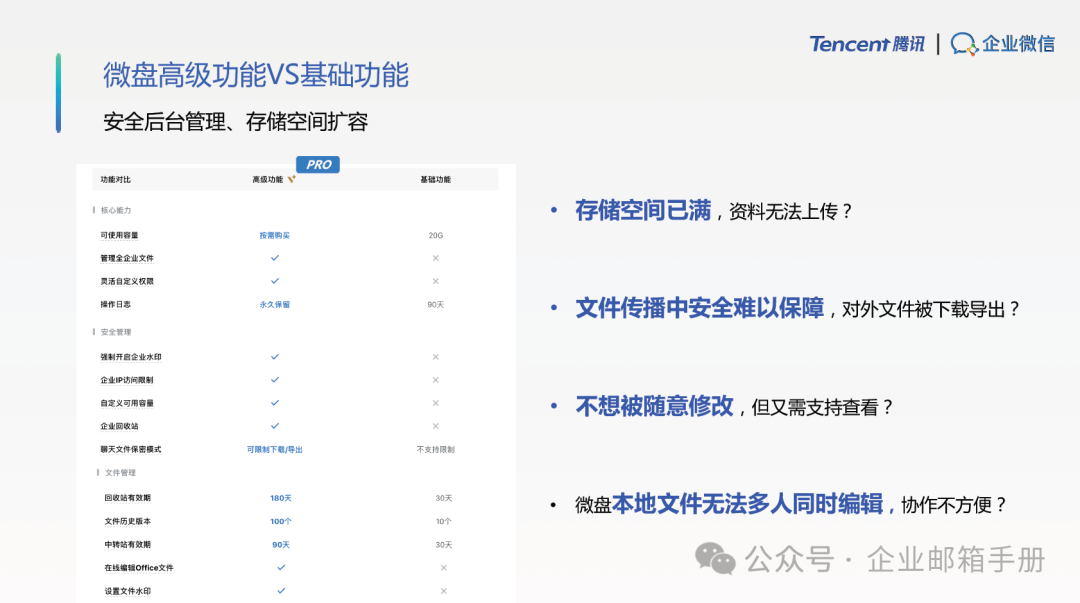
Task: Click the checkmark in the 管理全企业文件 row
Action: pyautogui.click(x=275, y=258)
